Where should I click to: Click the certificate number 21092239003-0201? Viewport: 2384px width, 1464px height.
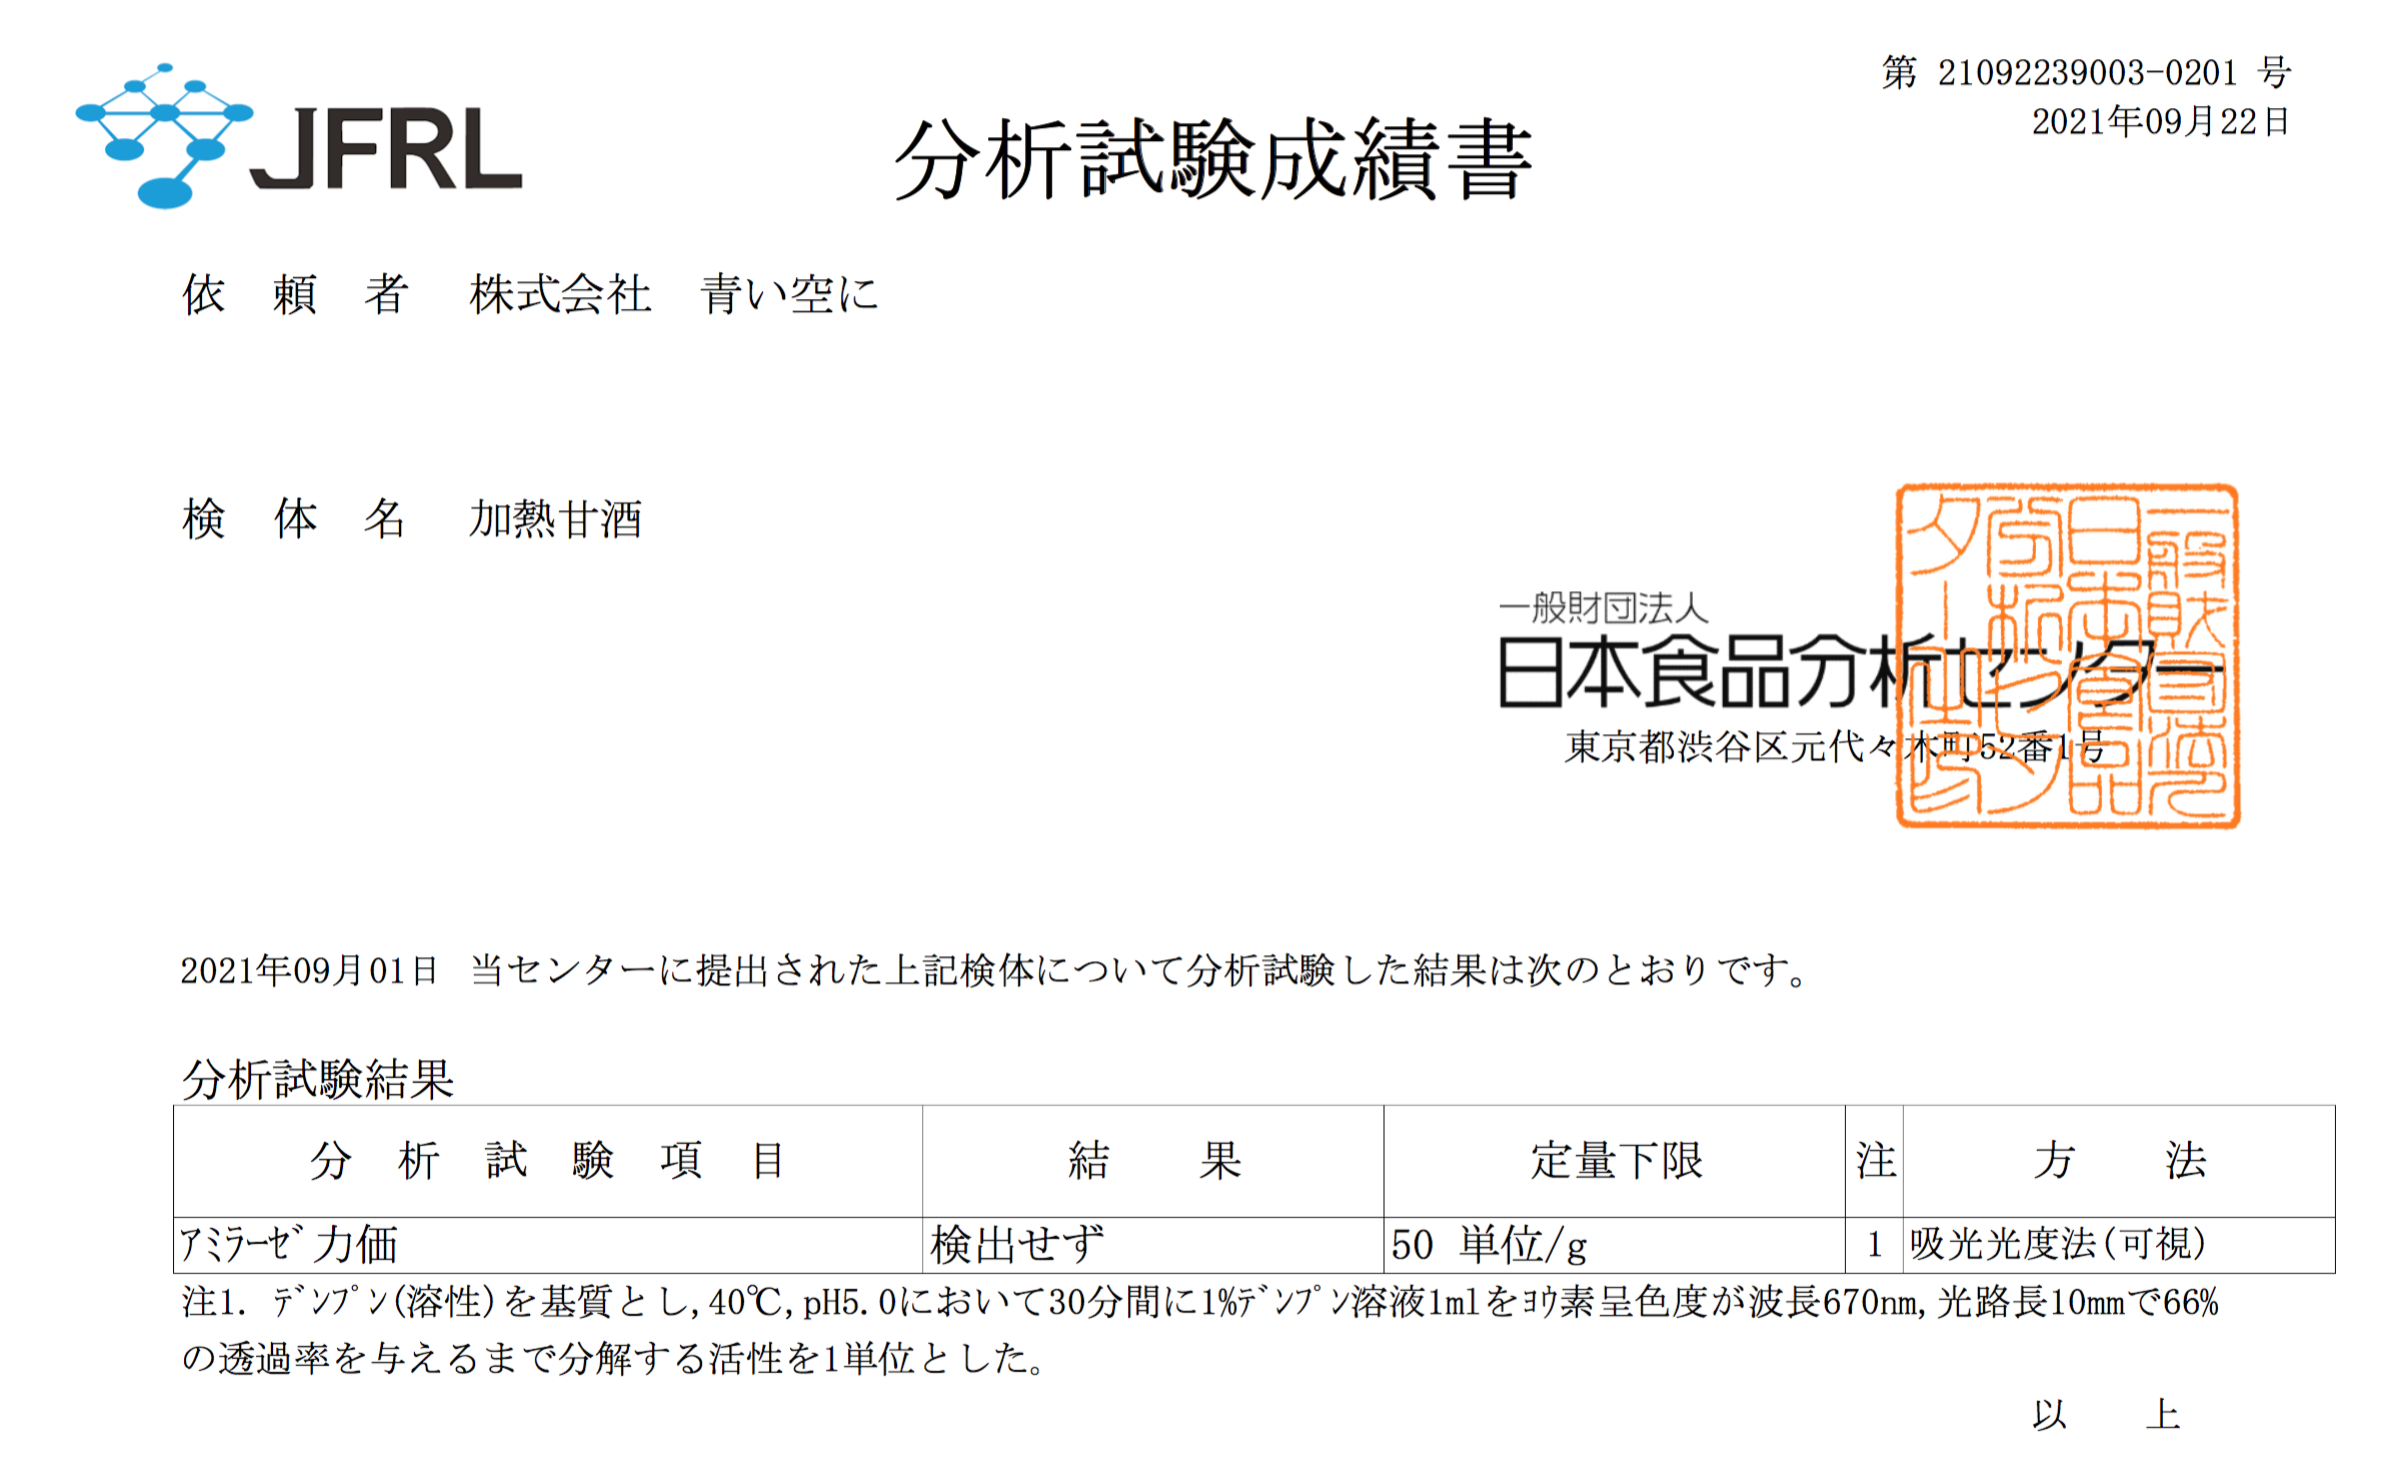pyautogui.click(x=2086, y=73)
